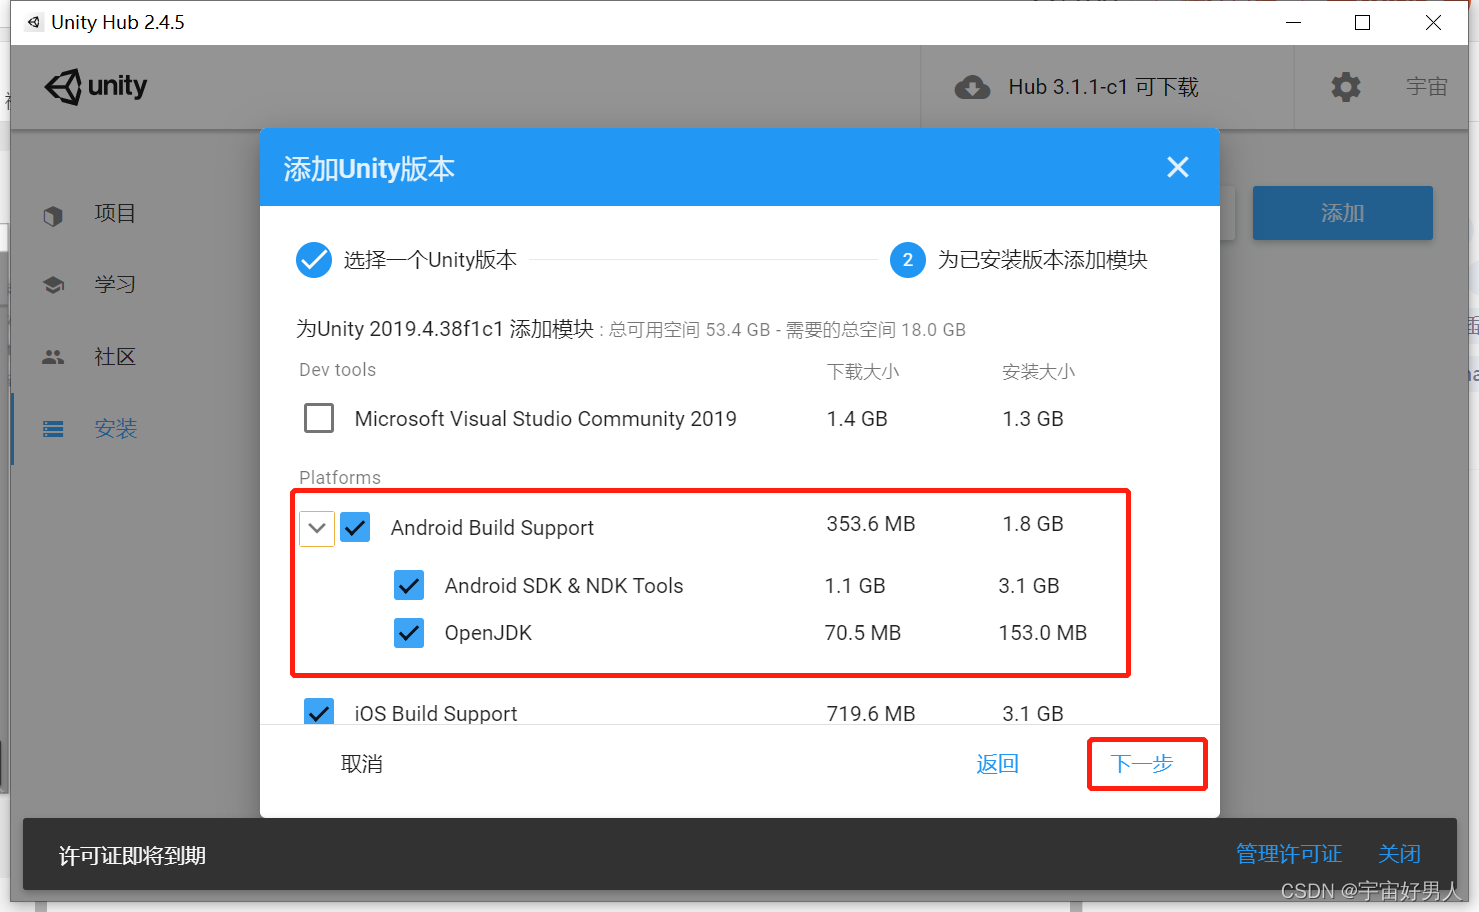Open 安装 tab in sidebar
Image resolution: width=1479 pixels, height=912 pixels.
115,428
